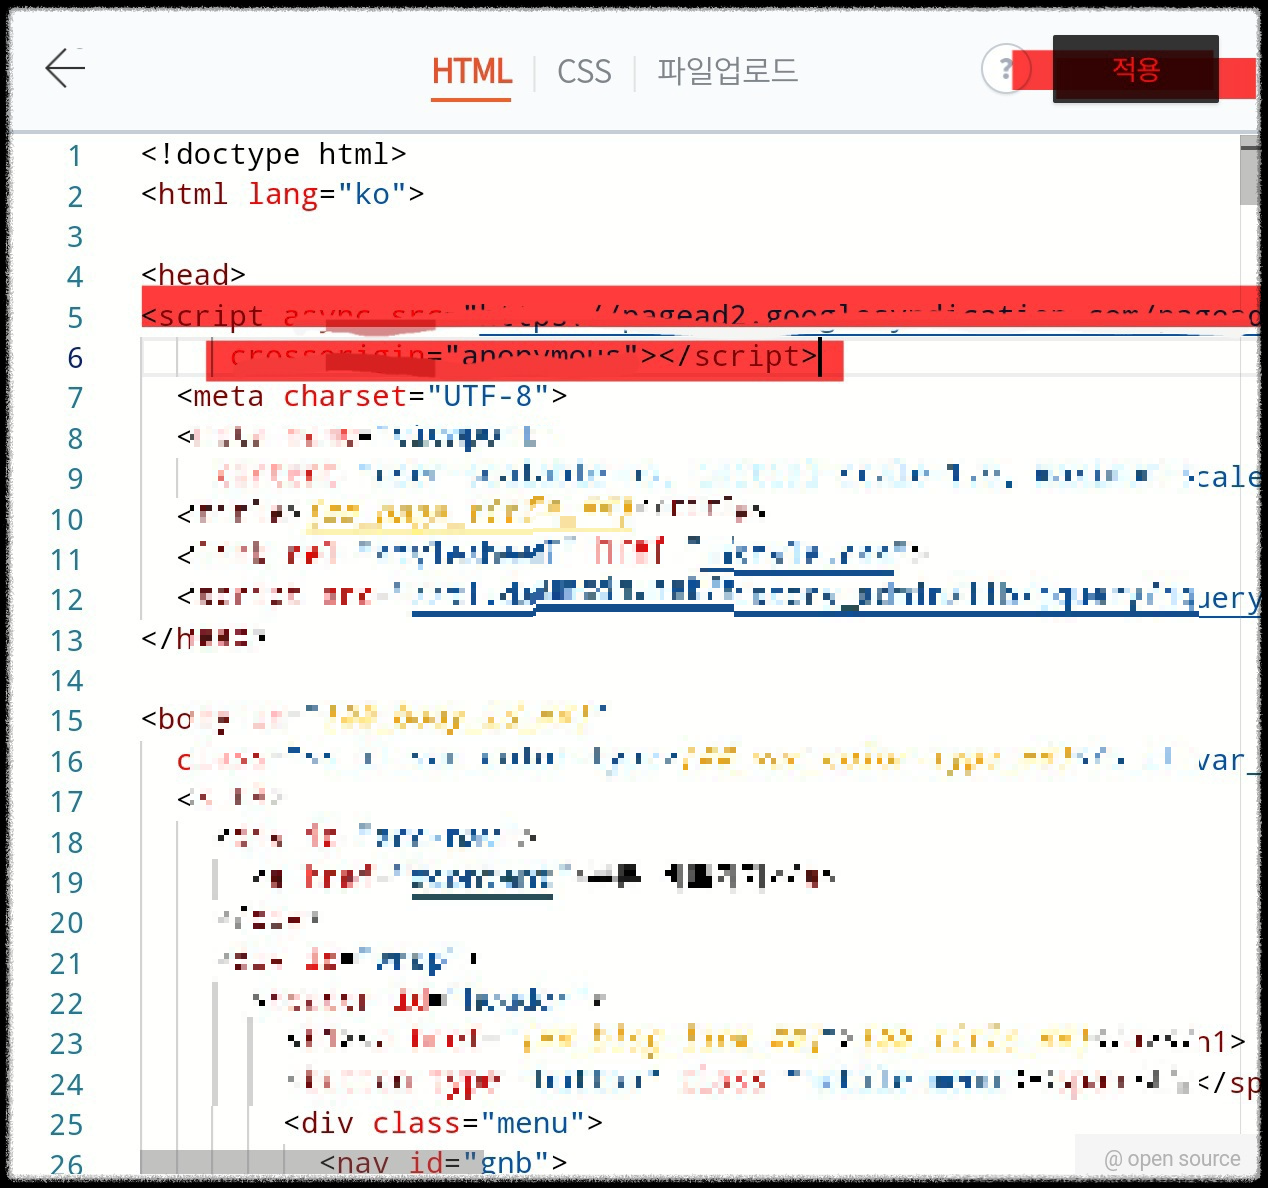The width and height of the screenshot is (1268, 1188).
Task: Click the '<nav id="gnb">' code line
Action: tap(443, 1162)
